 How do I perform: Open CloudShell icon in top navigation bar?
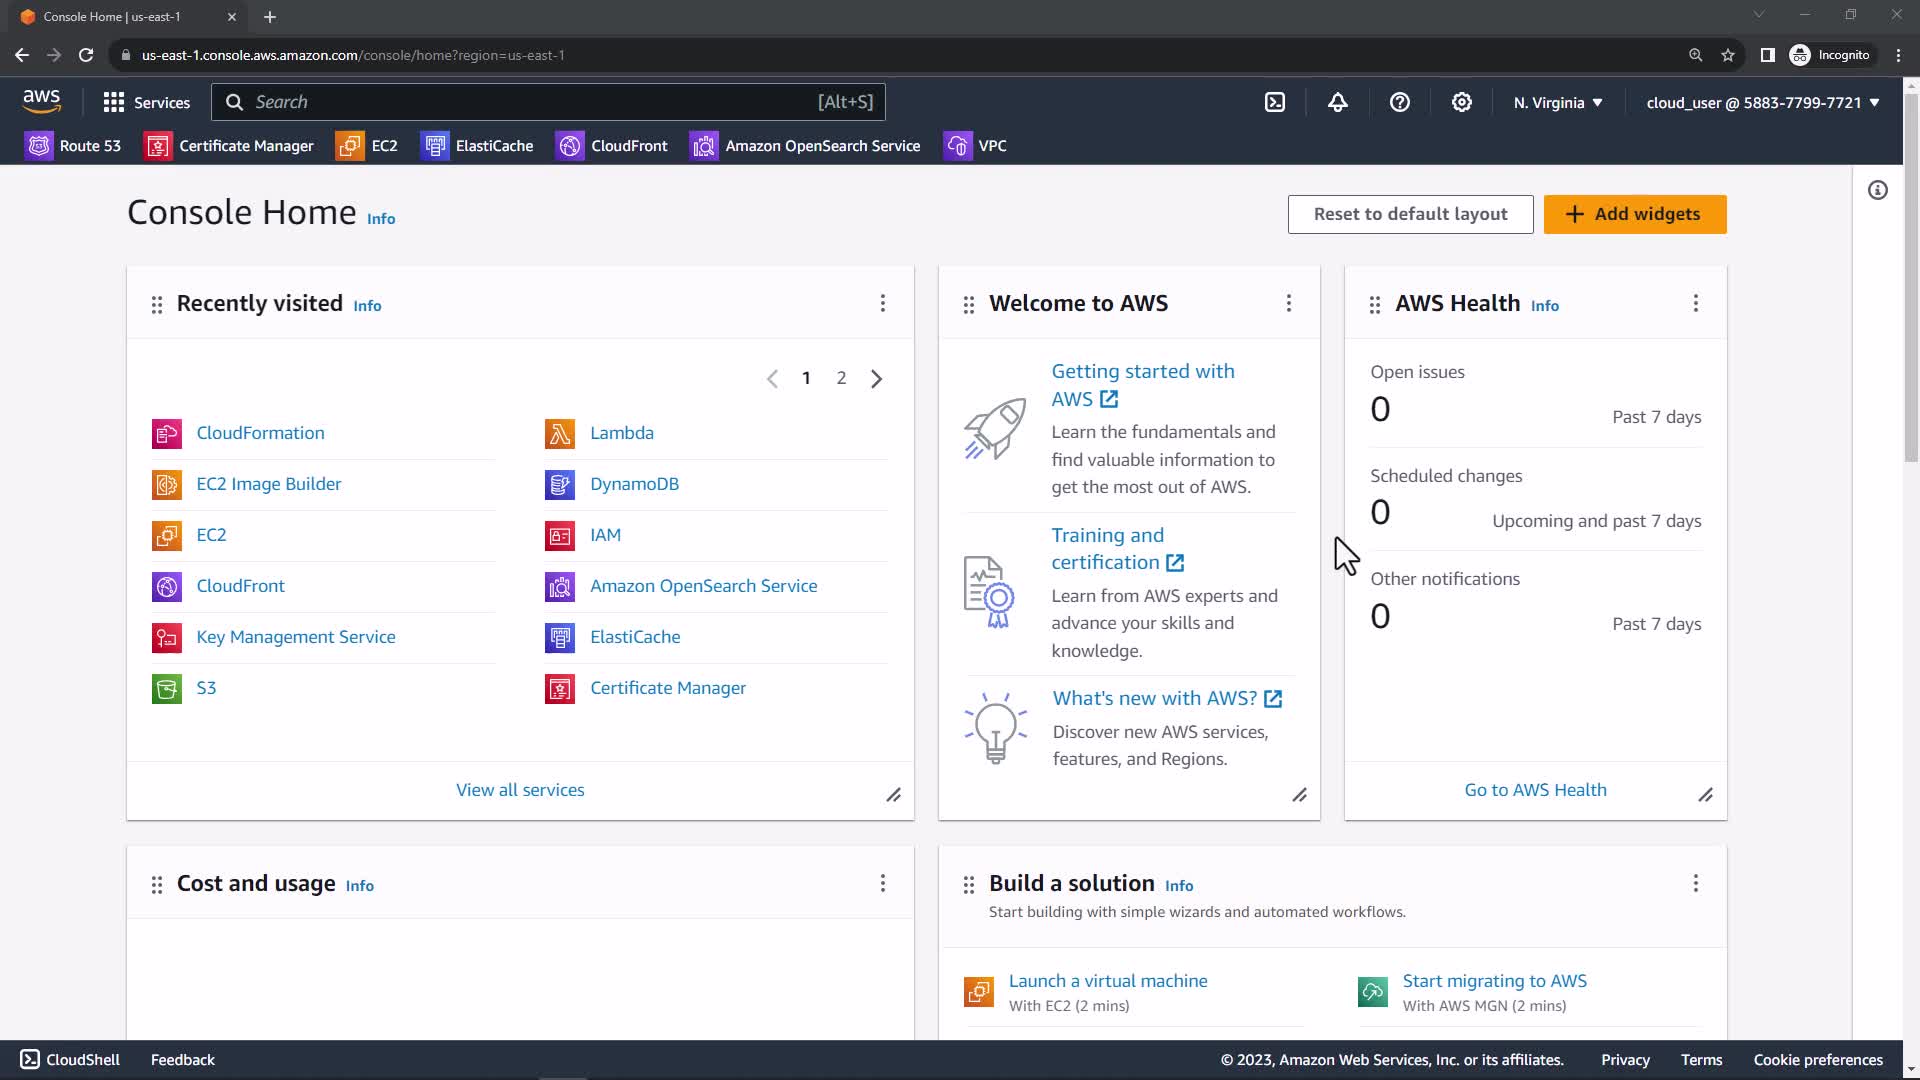(x=1275, y=102)
